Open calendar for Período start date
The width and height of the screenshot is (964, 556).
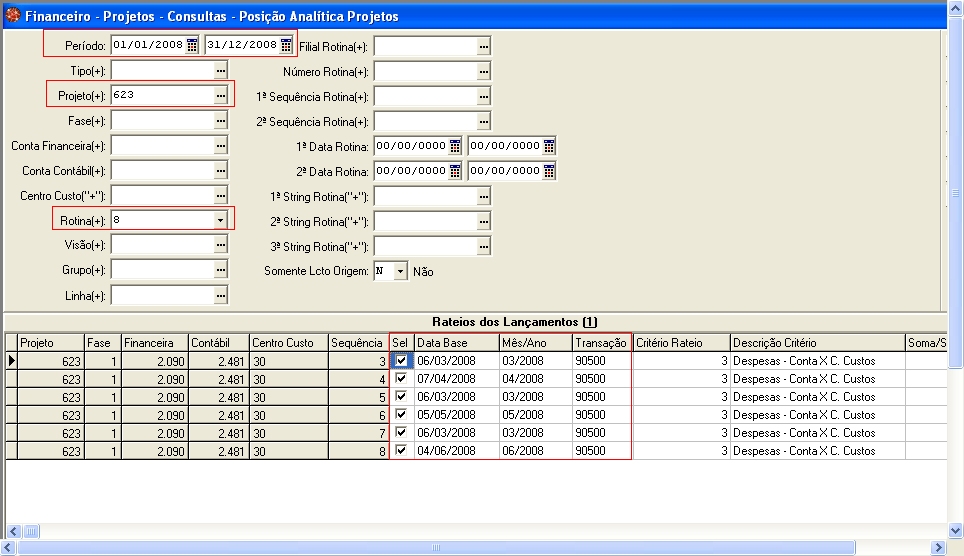[x=192, y=45]
